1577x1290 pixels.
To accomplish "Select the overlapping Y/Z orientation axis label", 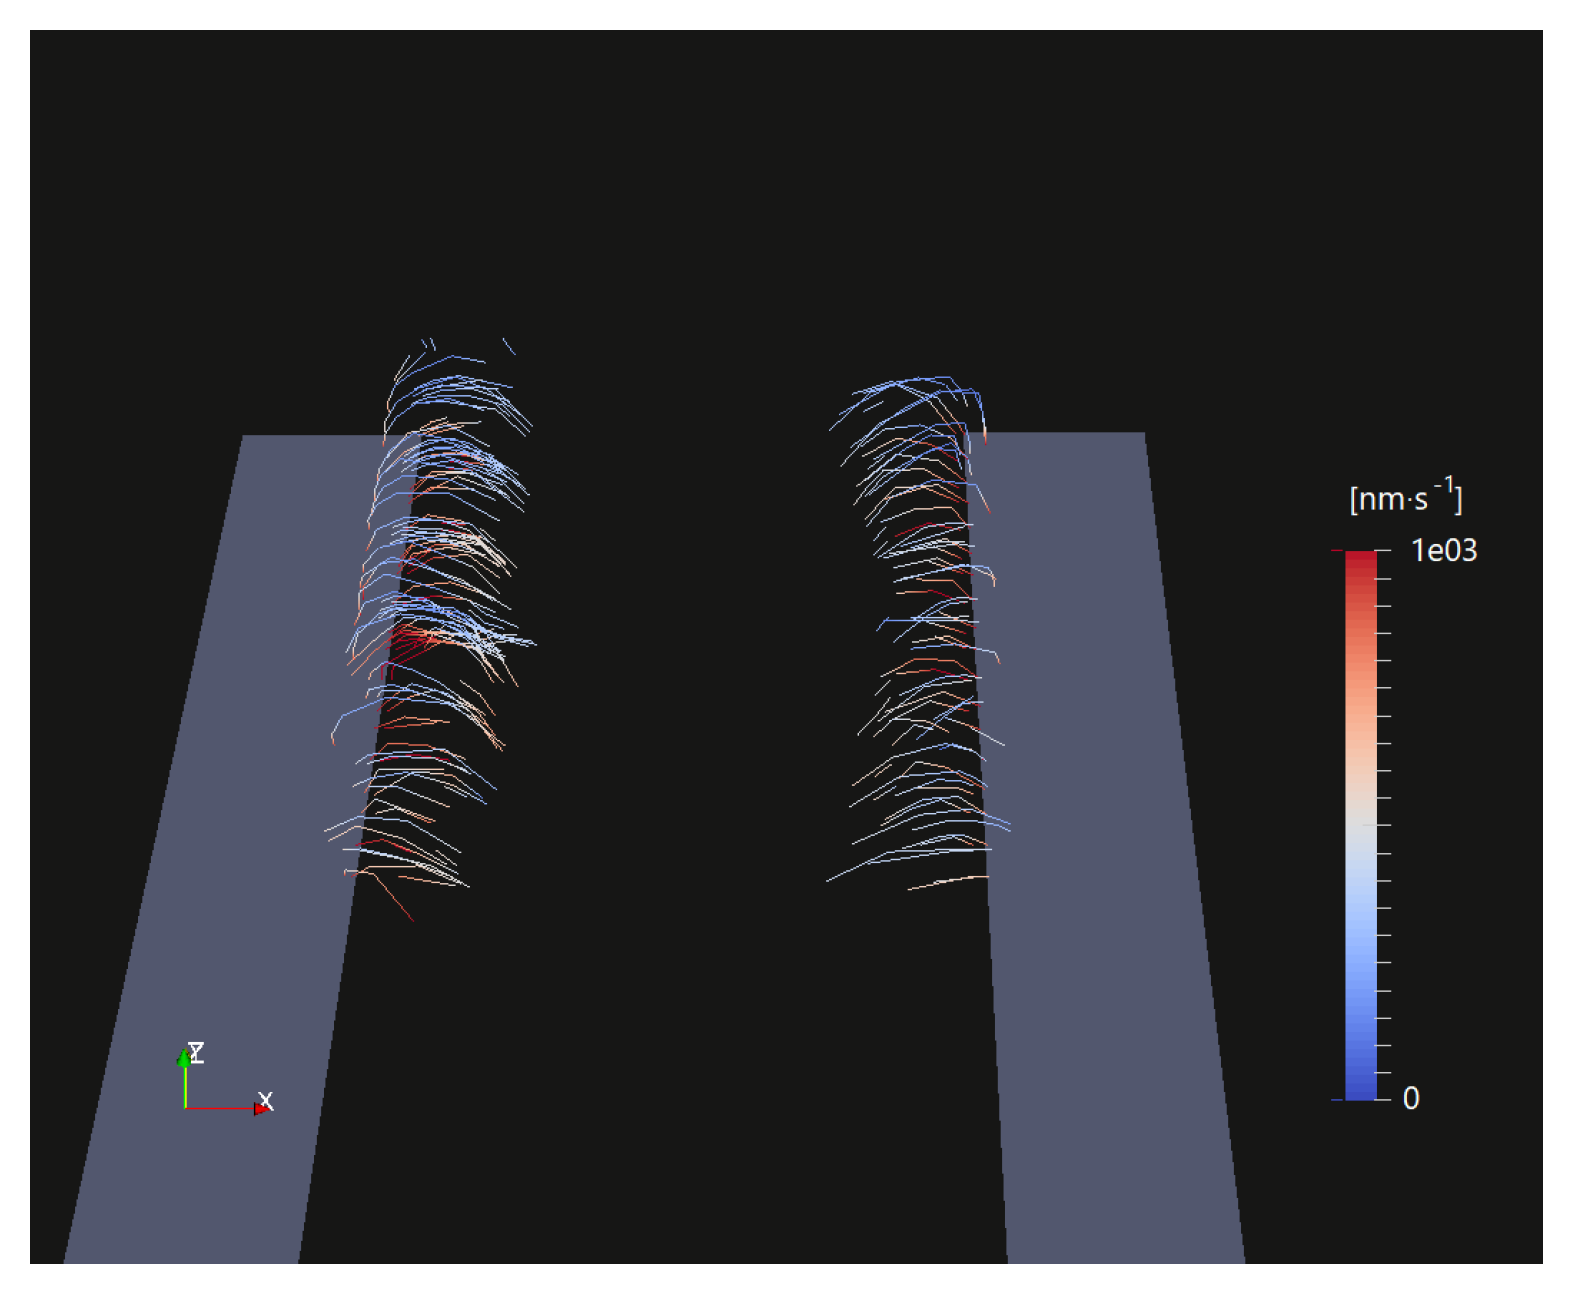I will pyautogui.click(x=197, y=1050).
